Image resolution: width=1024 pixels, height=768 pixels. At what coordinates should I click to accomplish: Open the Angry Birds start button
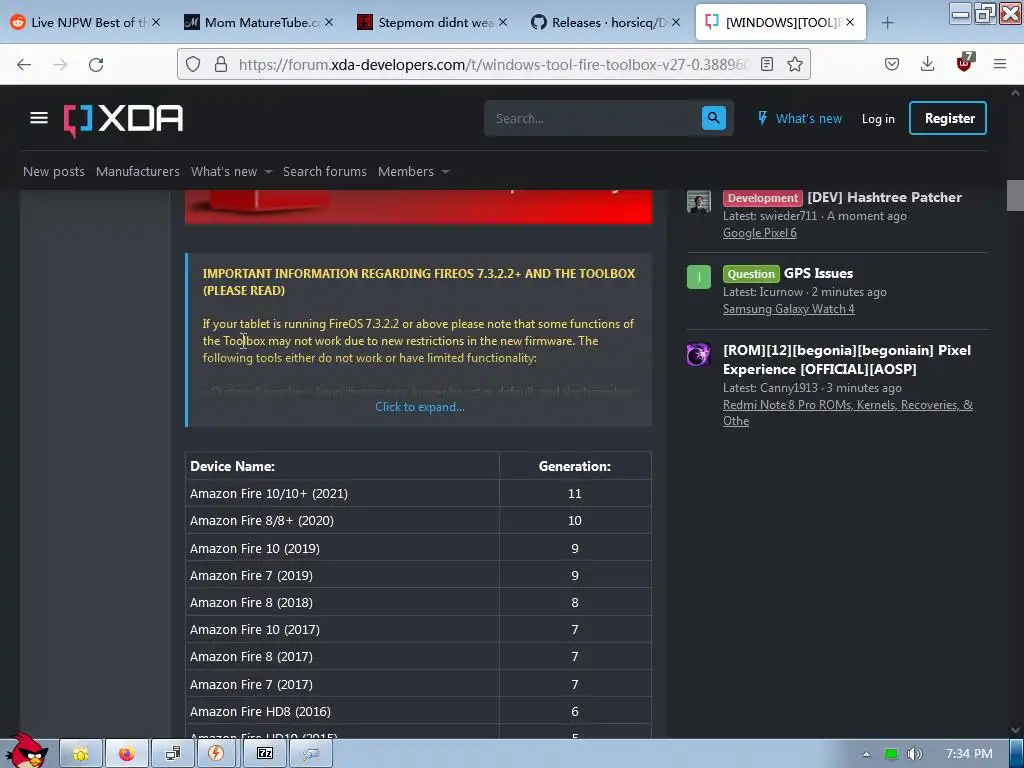[26, 751]
